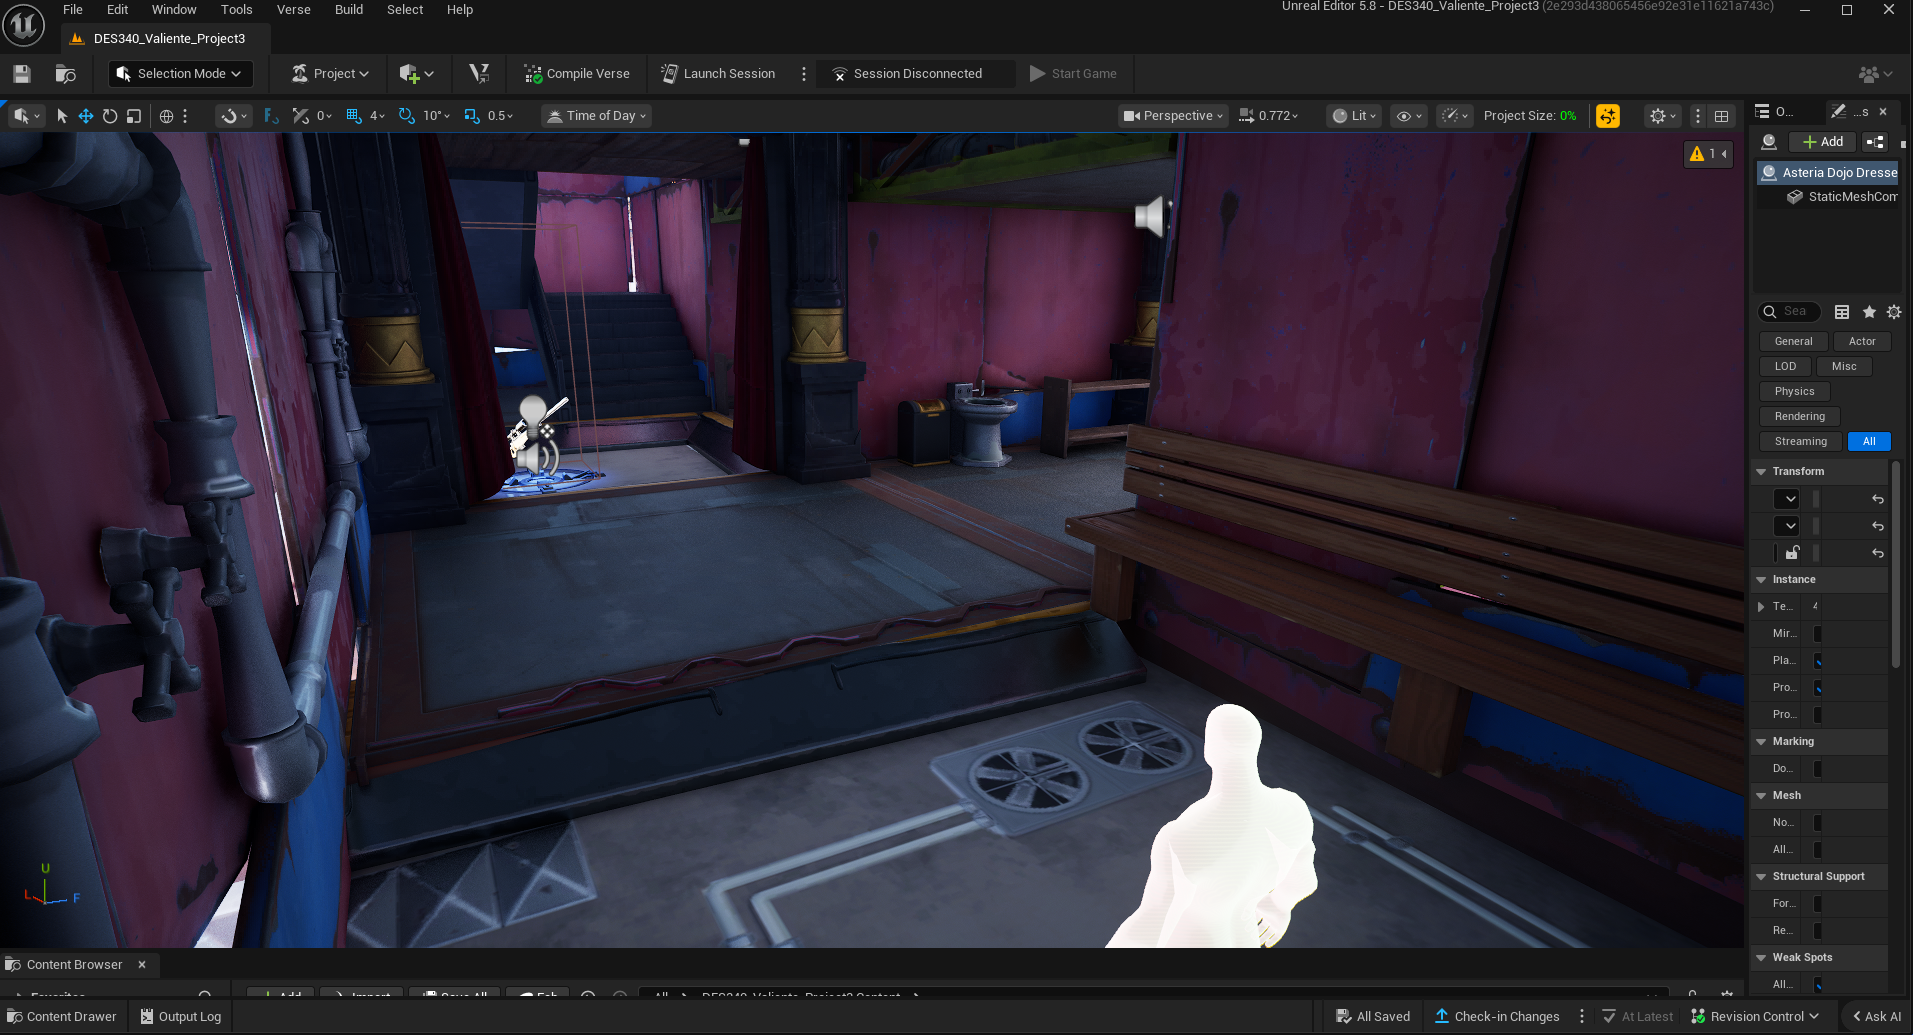Select the Rendering filter button
This screenshot has width=1913, height=1035.
(1799, 417)
